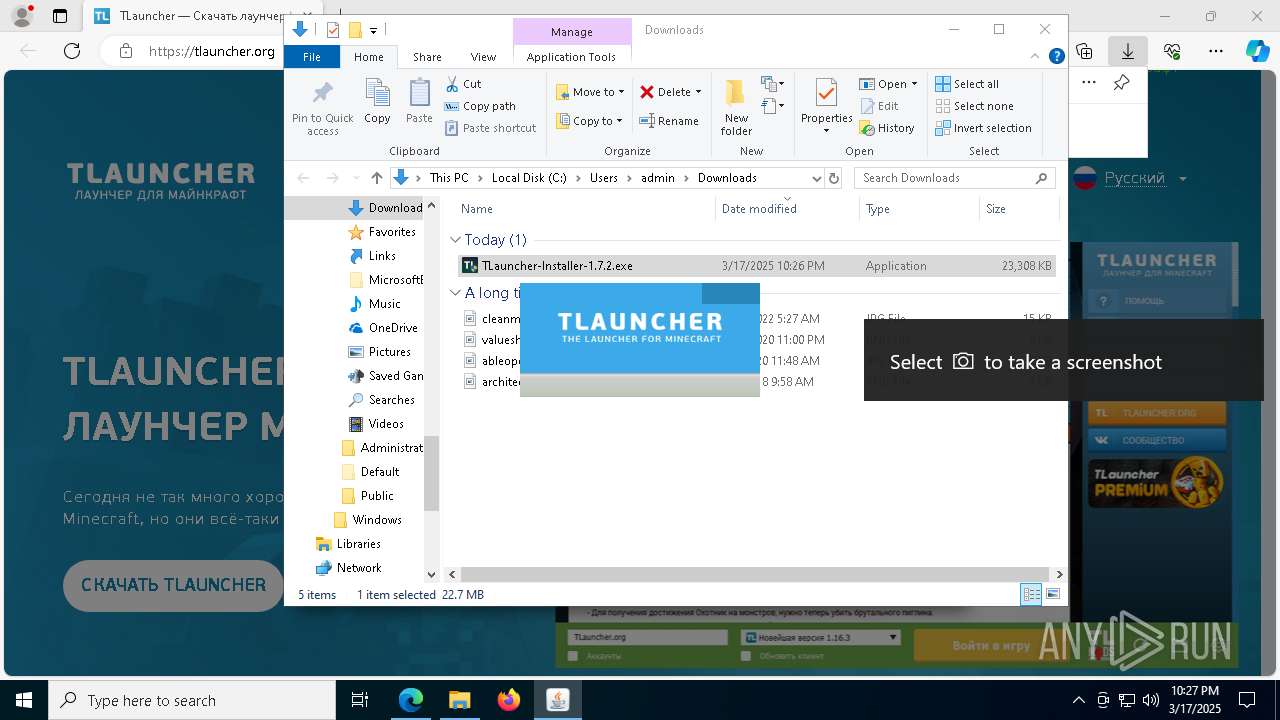Viewport: 1280px width, 720px height.
Task: Launch Firefox from the taskbar
Action: (508, 700)
